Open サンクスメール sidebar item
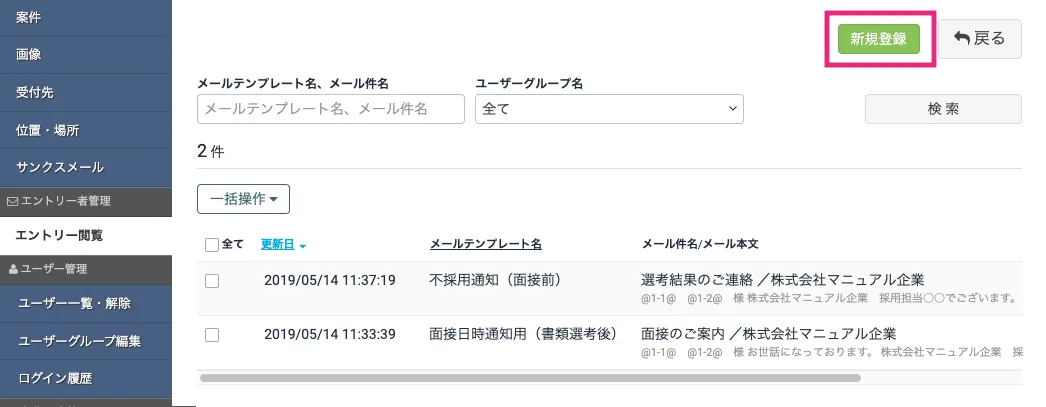 (60, 167)
